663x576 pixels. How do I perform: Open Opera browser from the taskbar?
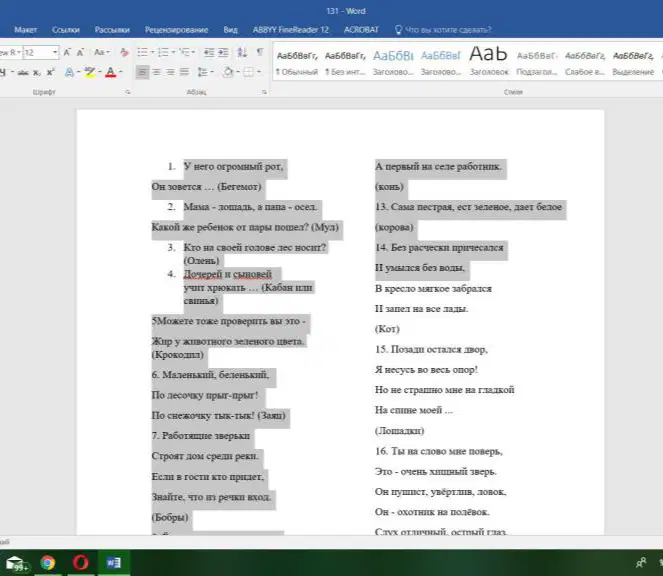click(x=80, y=562)
